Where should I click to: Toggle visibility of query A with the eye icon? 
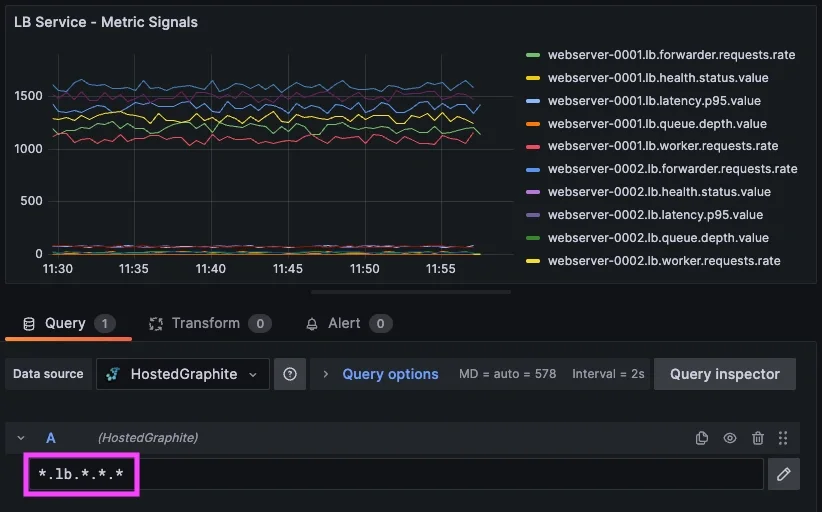[730, 438]
